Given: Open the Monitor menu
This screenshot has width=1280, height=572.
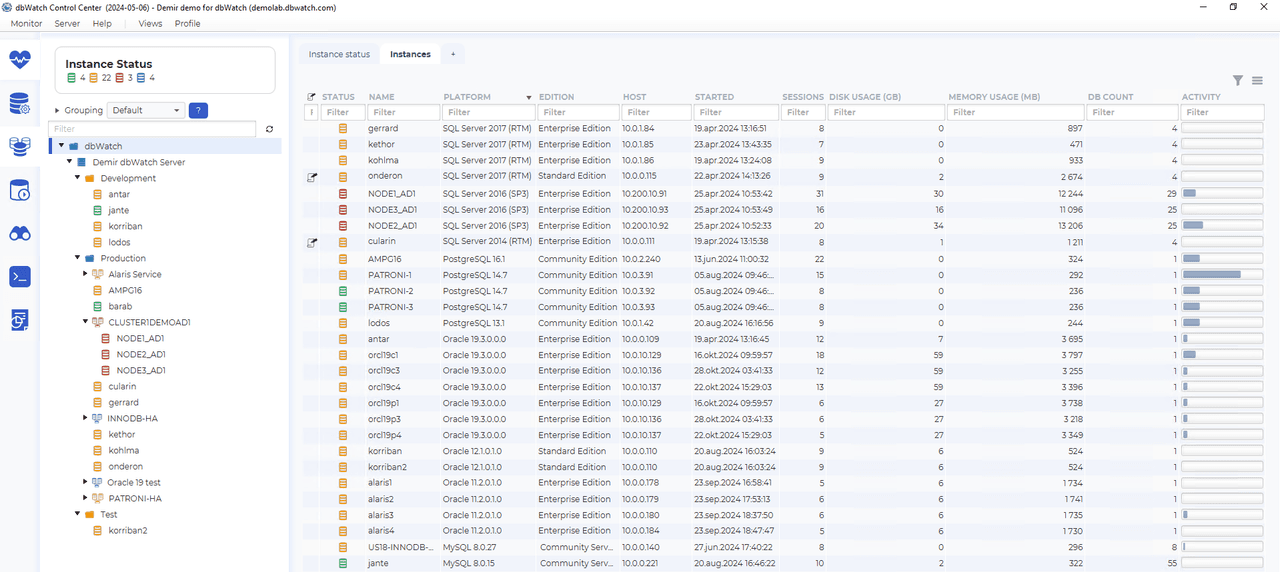Looking at the screenshot, I should [26, 23].
